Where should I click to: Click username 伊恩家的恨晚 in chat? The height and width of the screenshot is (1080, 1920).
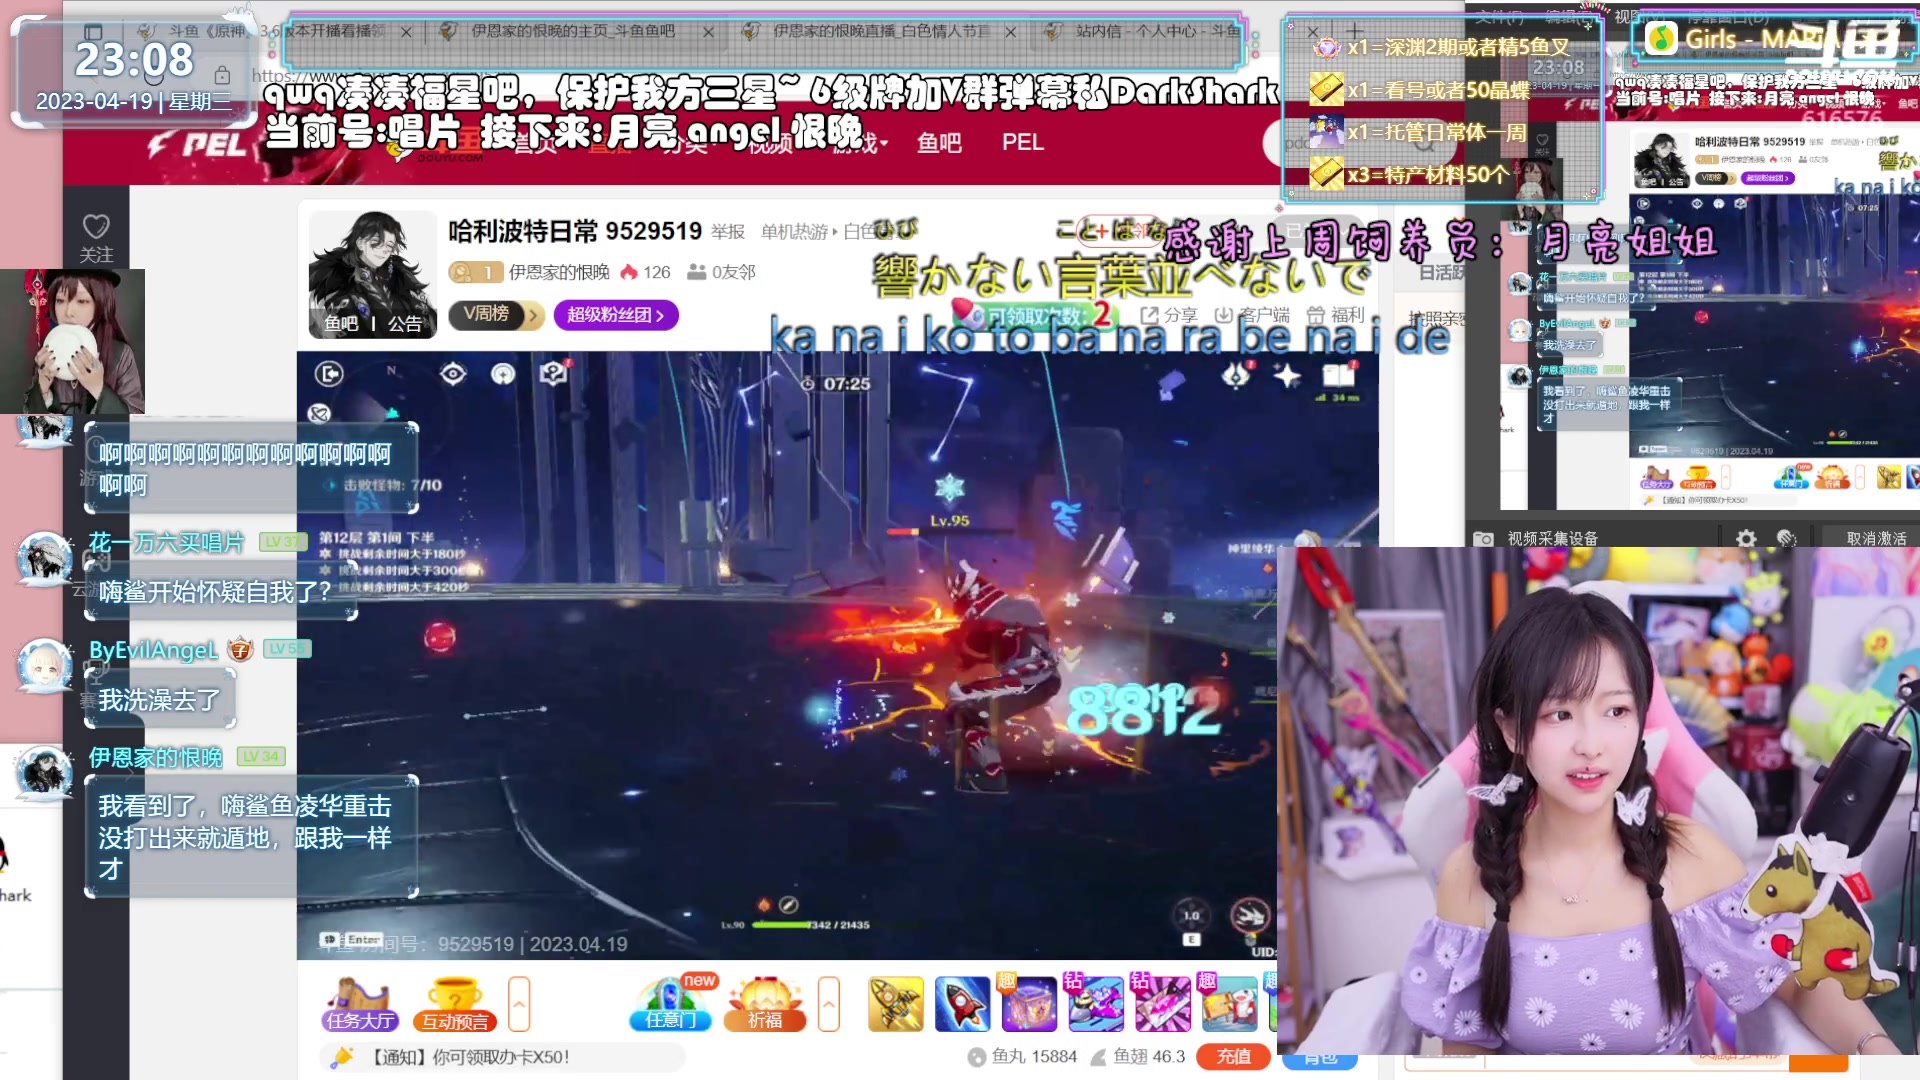(x=155, y=757)
